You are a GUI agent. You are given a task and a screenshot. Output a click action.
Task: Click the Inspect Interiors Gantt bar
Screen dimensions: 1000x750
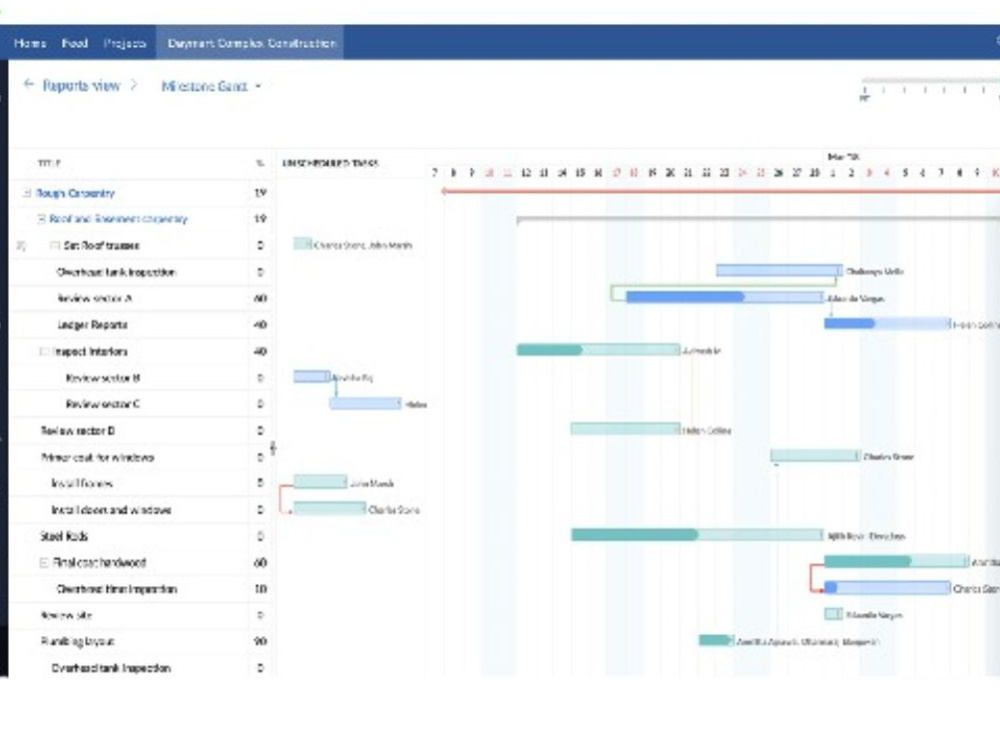click(598, 349)
